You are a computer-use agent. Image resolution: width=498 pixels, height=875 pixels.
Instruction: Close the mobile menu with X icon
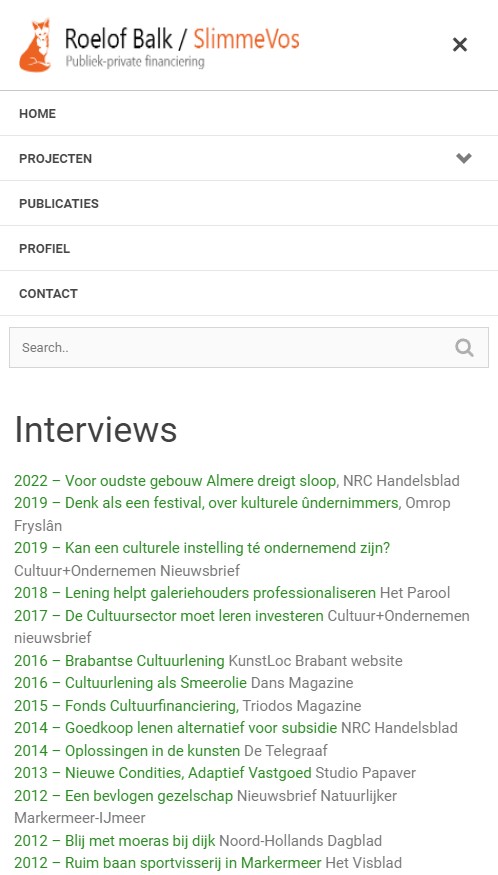point(459,45)
